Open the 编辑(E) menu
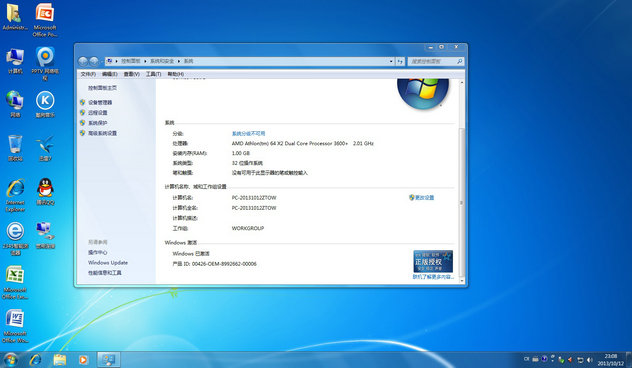 (110, 74)
